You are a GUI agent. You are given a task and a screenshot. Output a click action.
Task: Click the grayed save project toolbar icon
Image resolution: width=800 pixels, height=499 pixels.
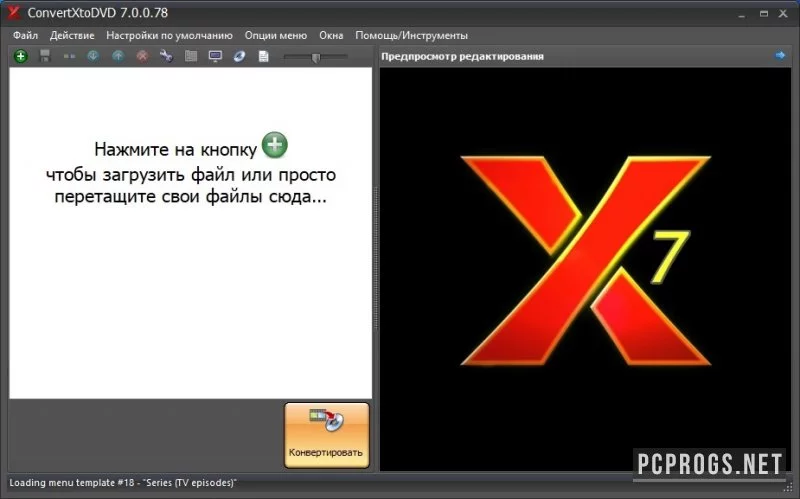(x=45, y=56)
